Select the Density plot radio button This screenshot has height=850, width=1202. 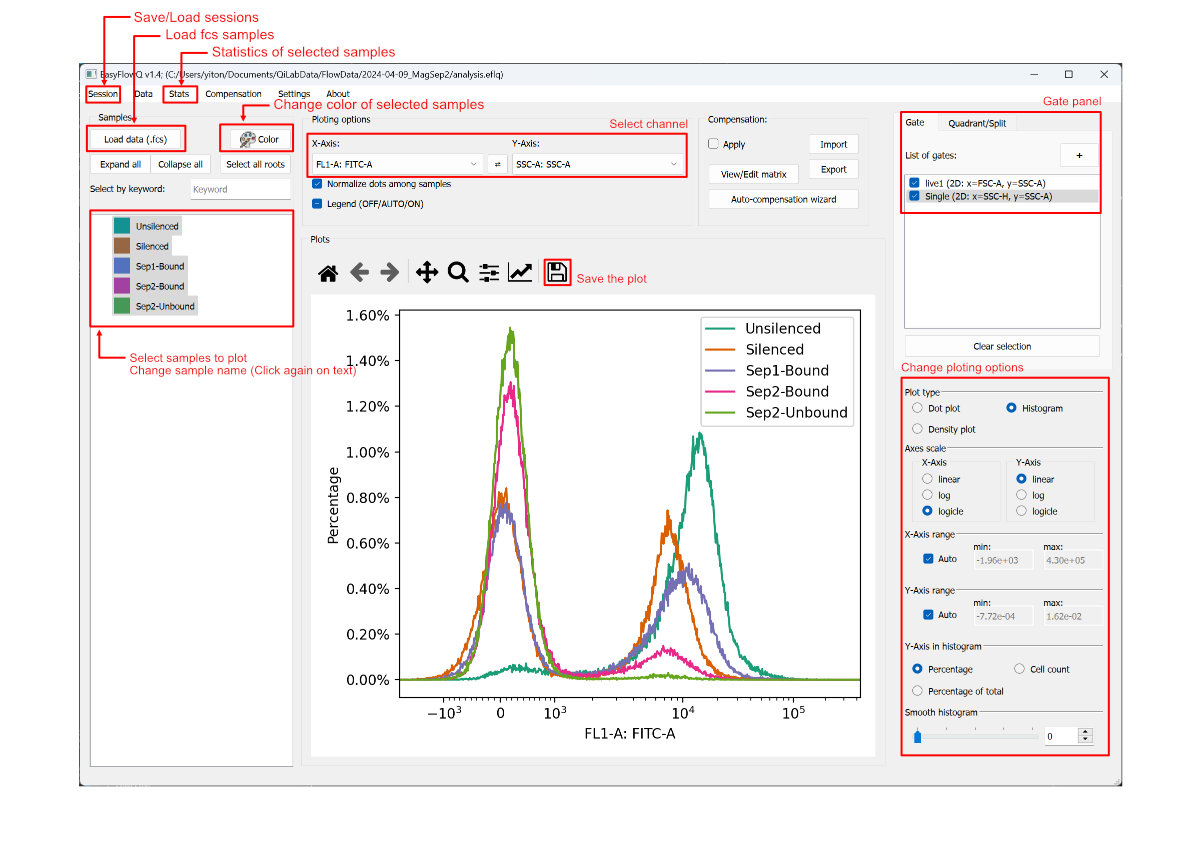point(918,429)
